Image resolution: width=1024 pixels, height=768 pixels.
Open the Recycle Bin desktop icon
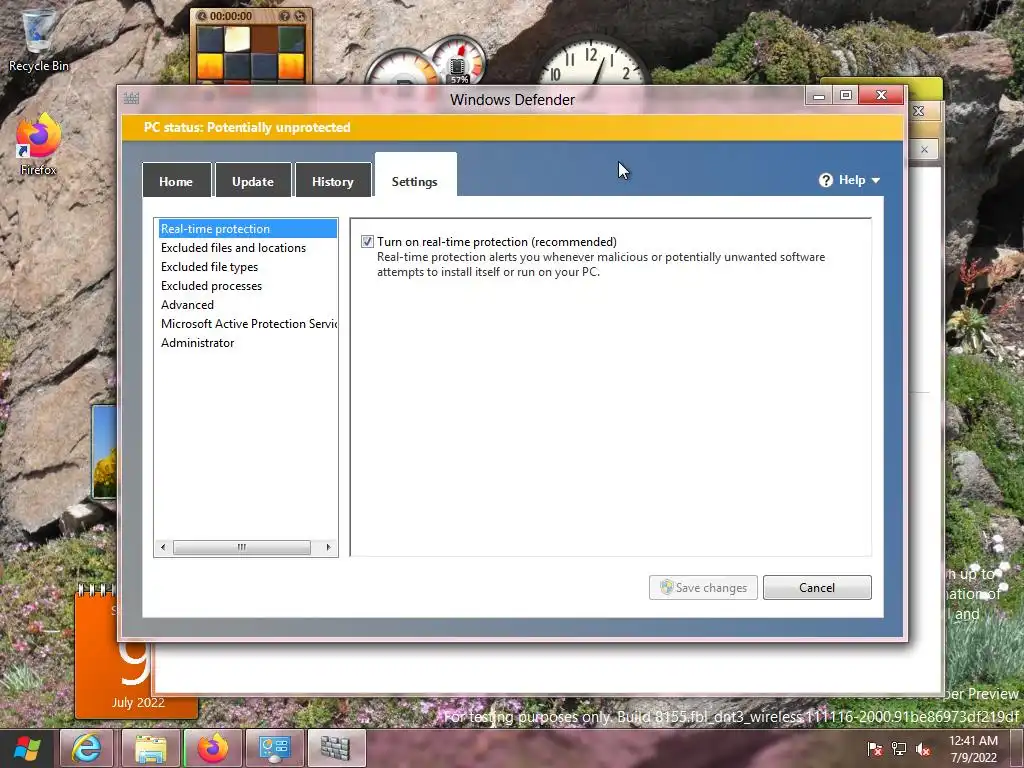pyautogui.click(x=38, y=40)
